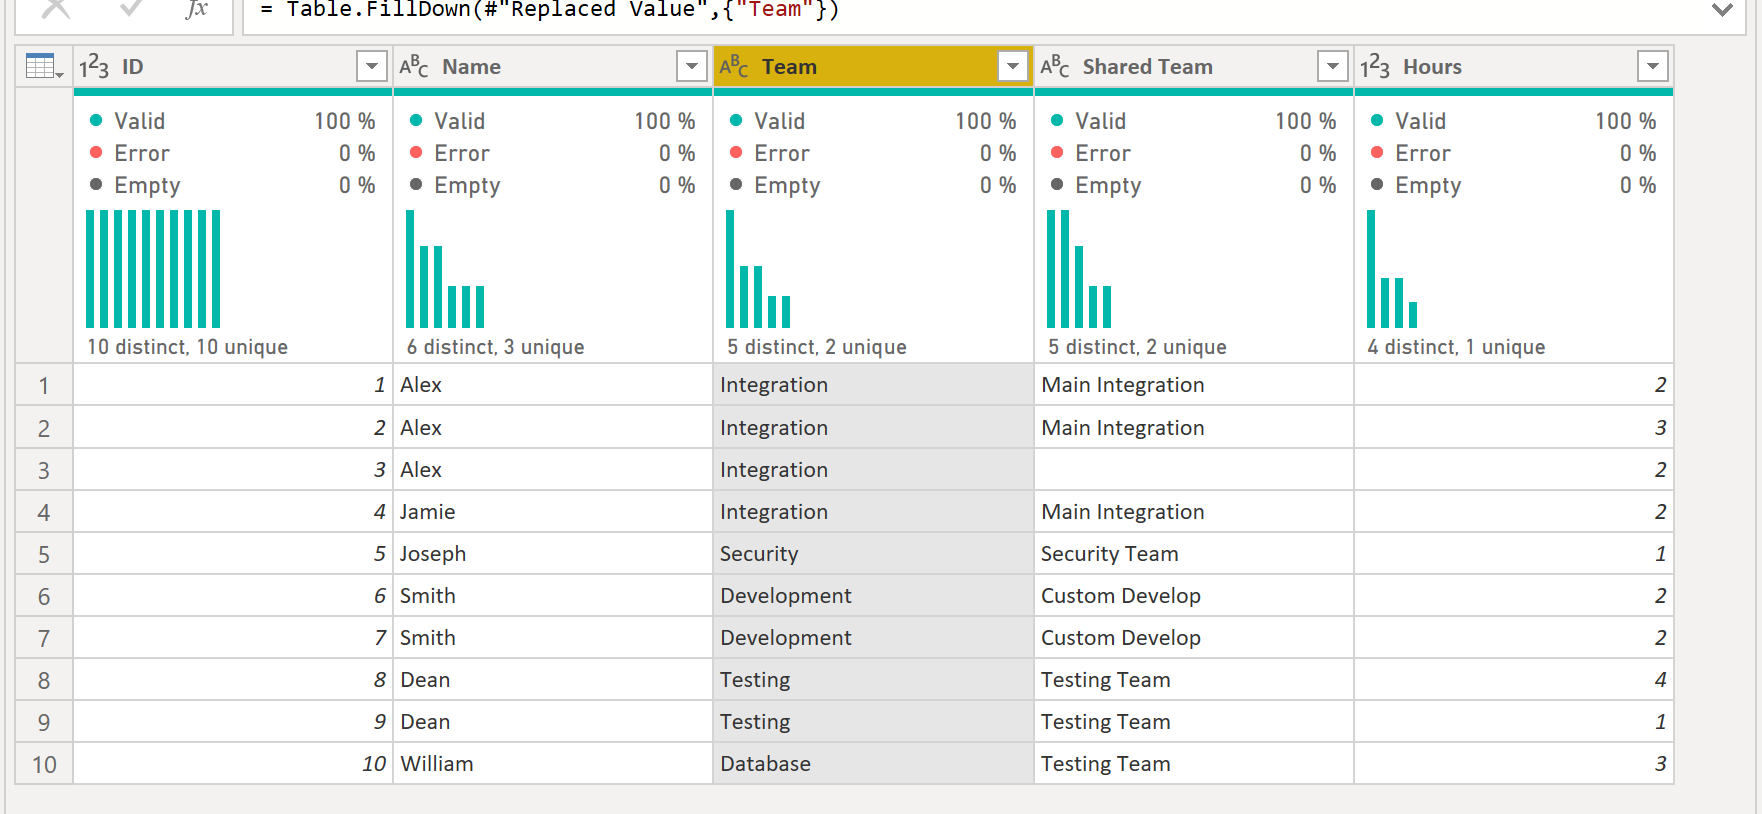Click the Development team cell in row 7

pyautogui.click(x=873, y=638)
